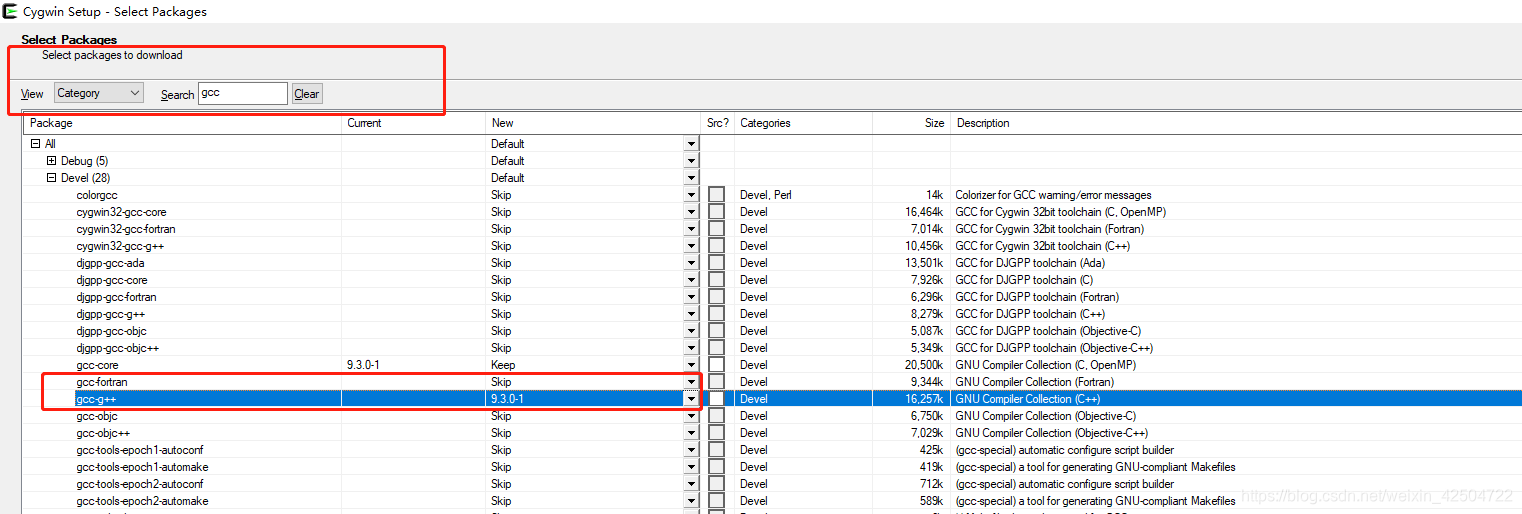Select the gcc-core package name
The height and width of the screenshot is (514, 1522).
97,365
